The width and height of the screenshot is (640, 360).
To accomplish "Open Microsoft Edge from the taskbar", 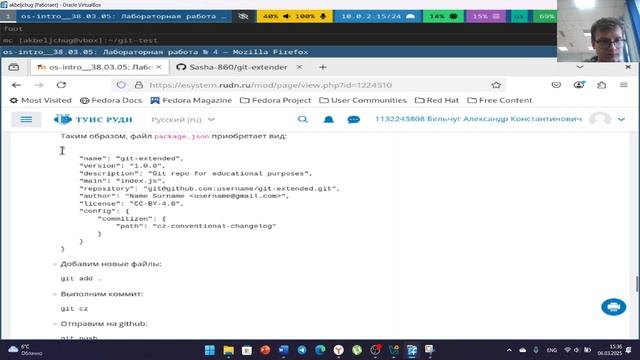I will tap(320, 350).
